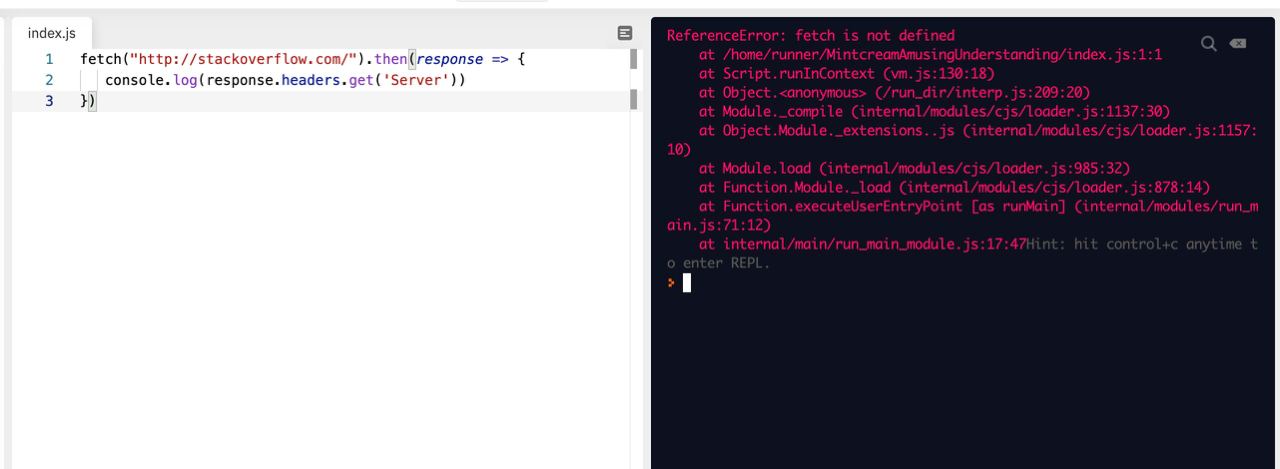The height and width of the screenshot is (469, 1280).
Task: Click the "fetch" call in line 1
Action: pos(100,59)
